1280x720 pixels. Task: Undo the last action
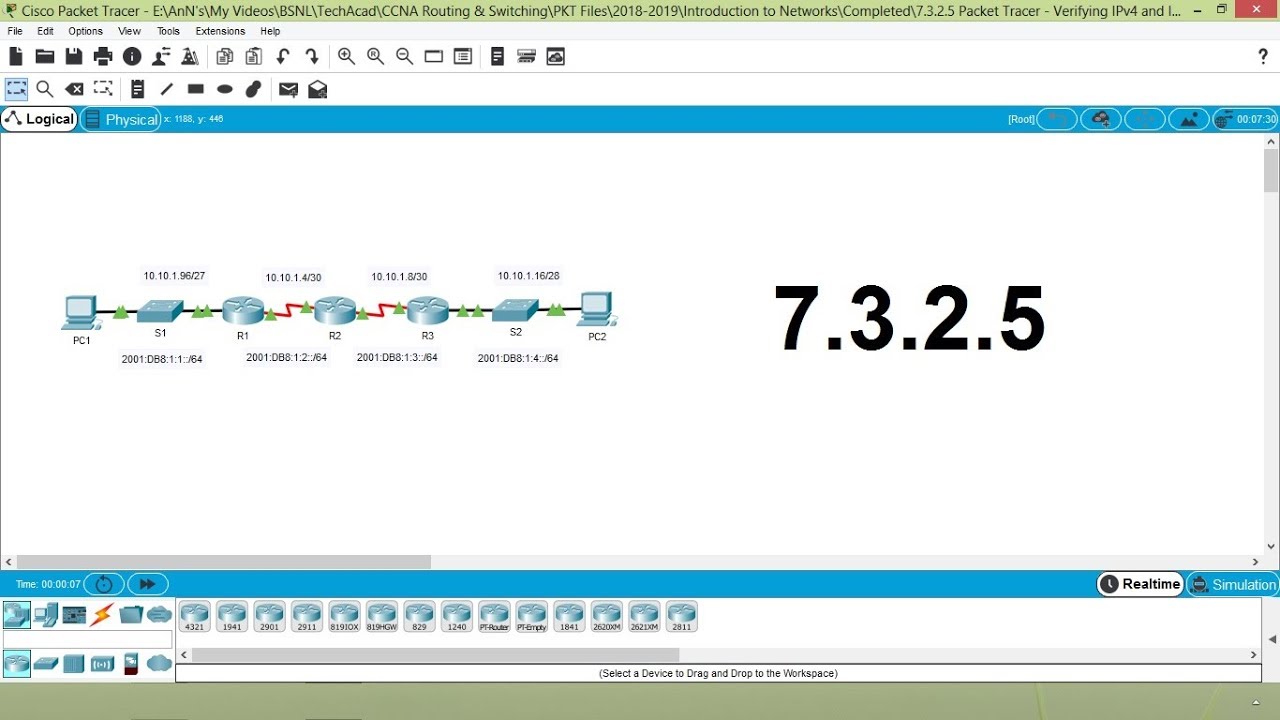tap(283, 56)
